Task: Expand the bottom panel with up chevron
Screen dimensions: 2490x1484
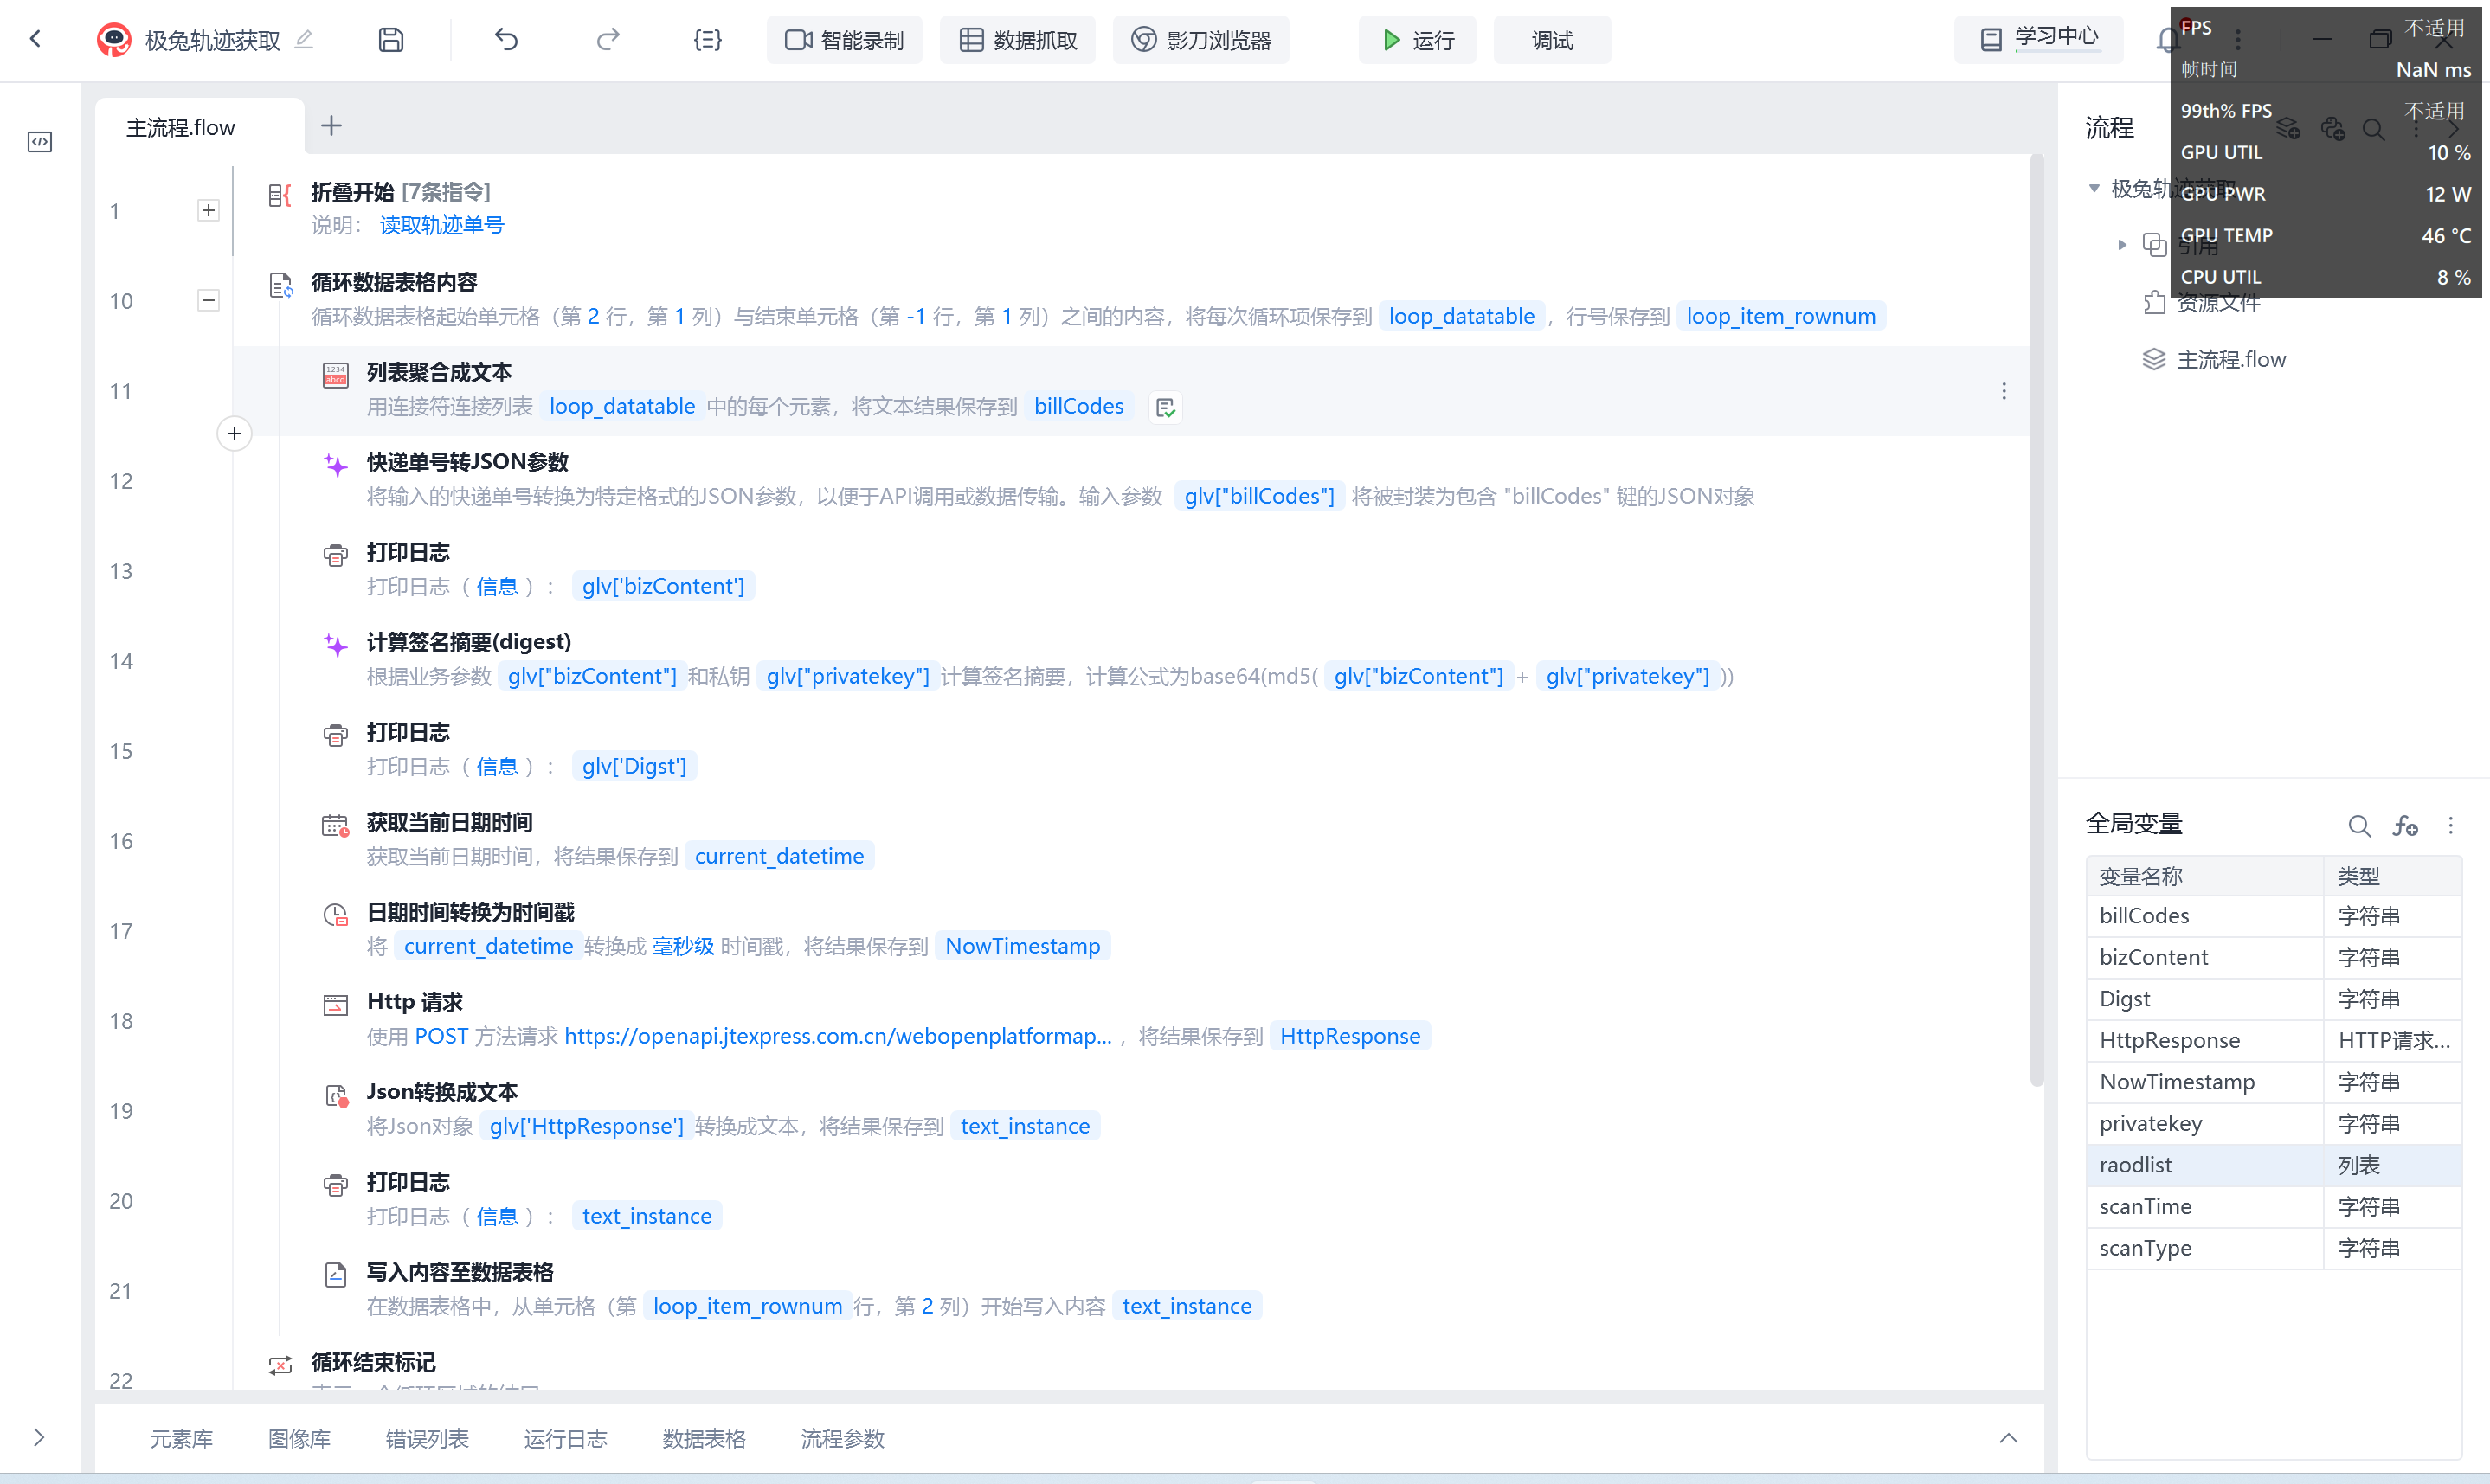Action: point(2008,1438)
